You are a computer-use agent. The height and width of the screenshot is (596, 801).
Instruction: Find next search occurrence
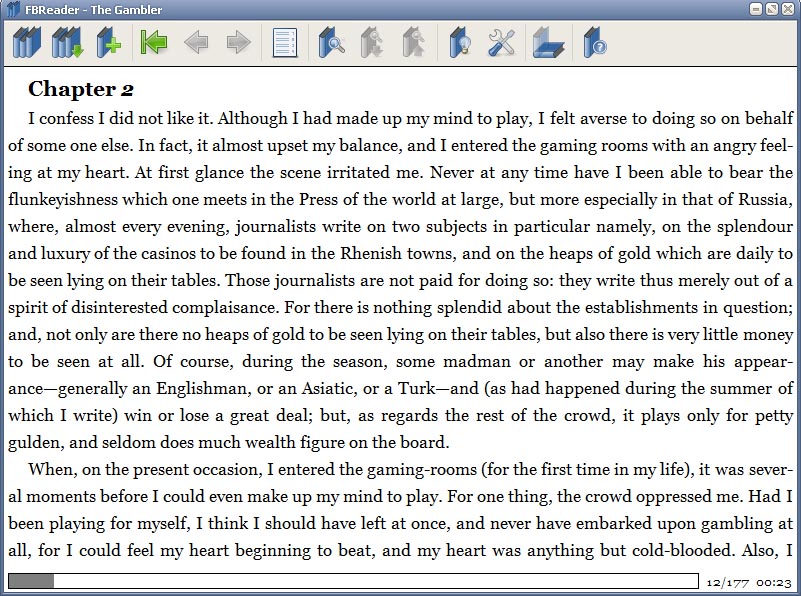(372, 42)
